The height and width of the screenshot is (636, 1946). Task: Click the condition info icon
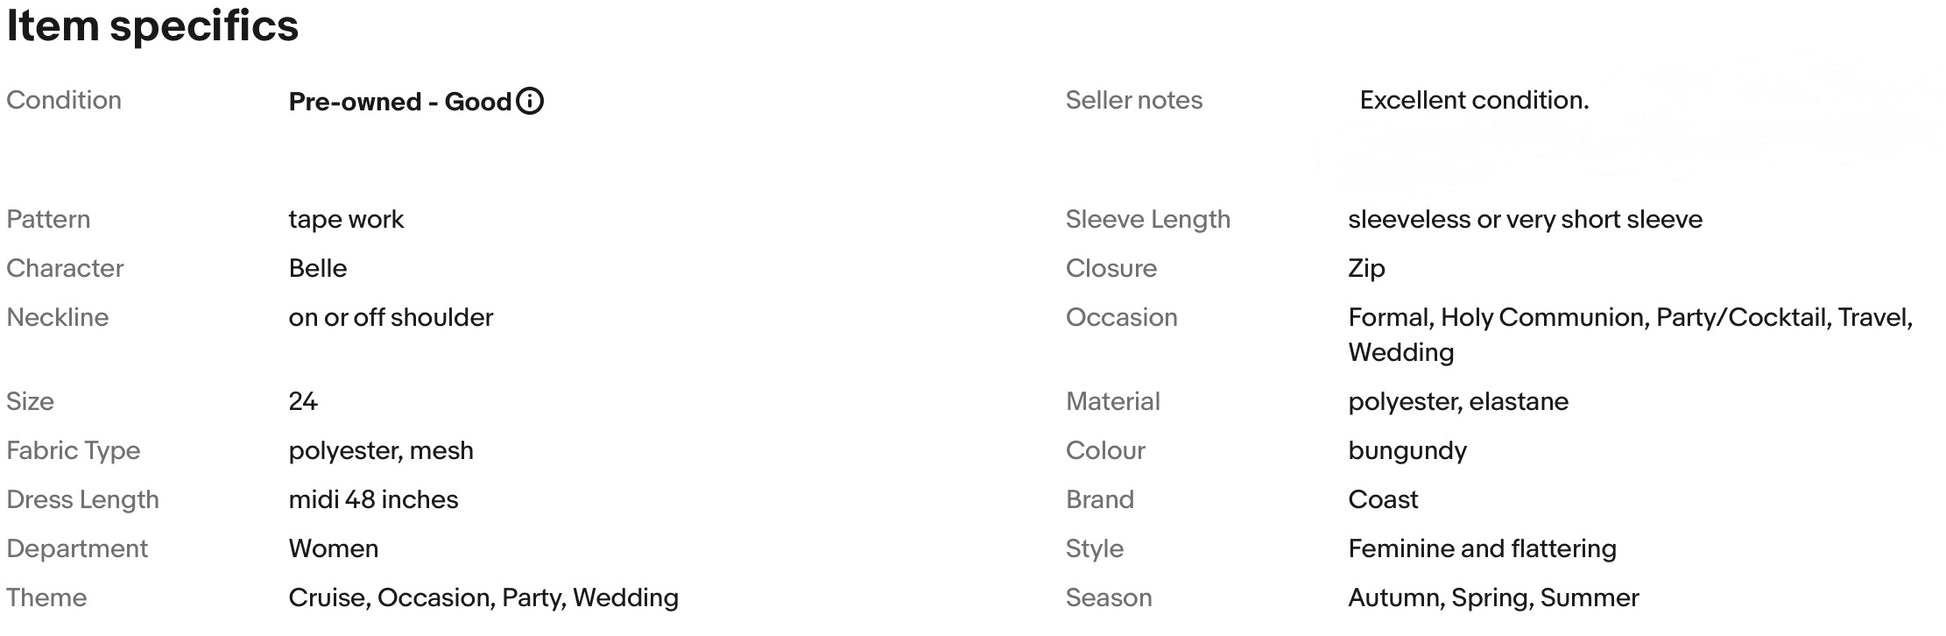coord(530,101)
